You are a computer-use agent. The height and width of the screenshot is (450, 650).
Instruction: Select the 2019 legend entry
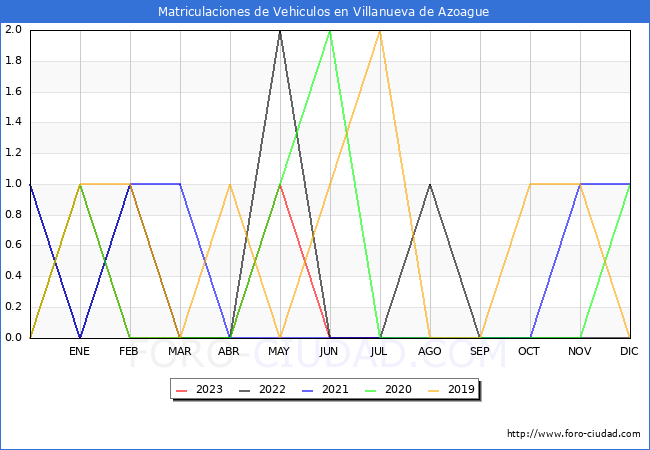(452, 390)
